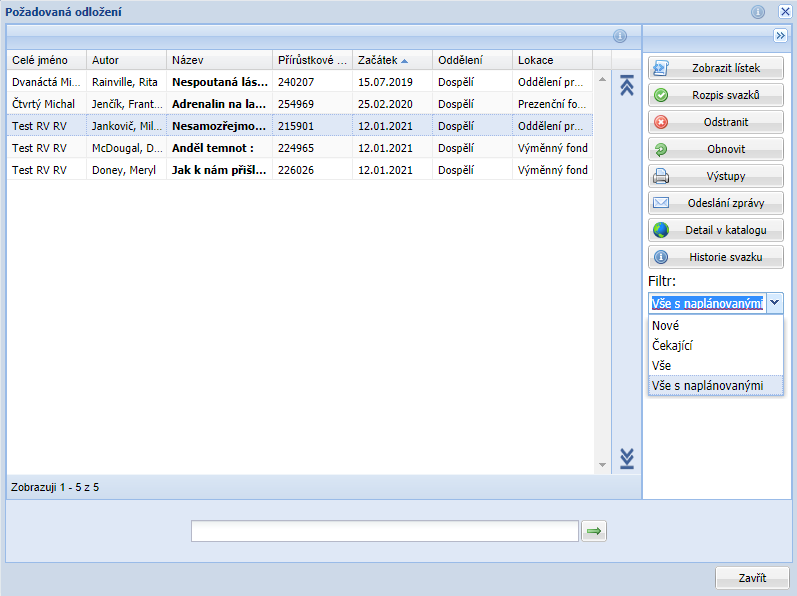This screenshot has height=596, width=797.
Task: Collapse the right side panel
Action: click(x=780, y=35)
